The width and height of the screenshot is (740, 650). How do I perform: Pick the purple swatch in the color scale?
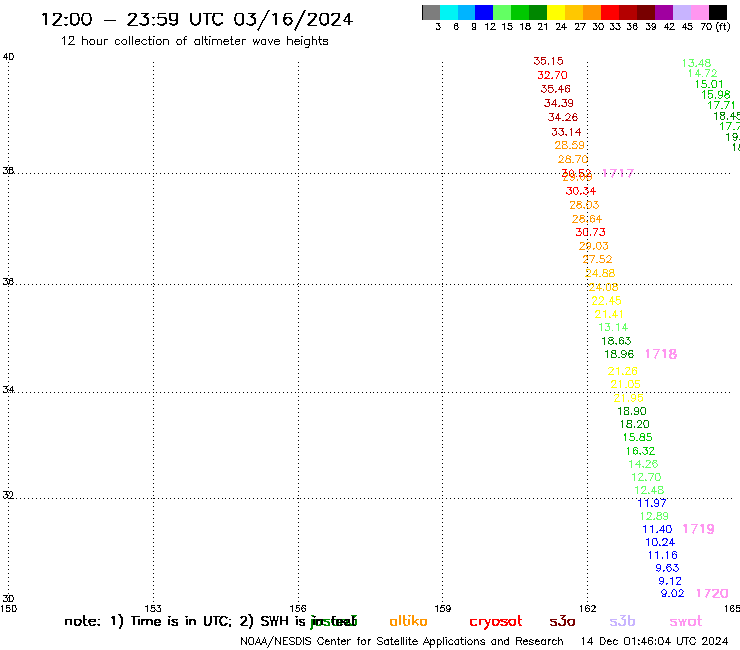point(664,12)
